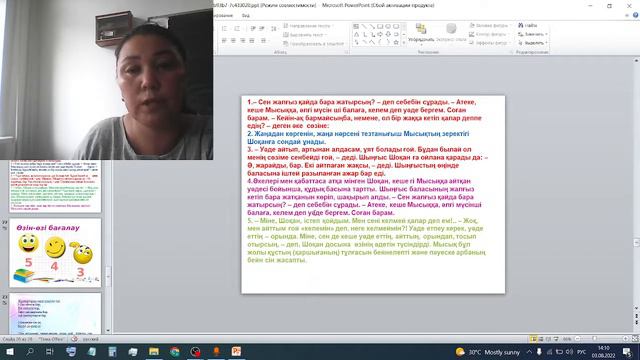Select the Arrow line shape
This screenshot has height=360, width=640.
pos(372,27)
